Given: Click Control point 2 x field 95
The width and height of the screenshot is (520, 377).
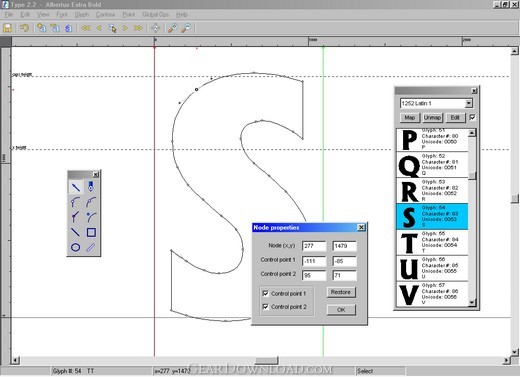Looking at the screenshot, I should [314, 275].
